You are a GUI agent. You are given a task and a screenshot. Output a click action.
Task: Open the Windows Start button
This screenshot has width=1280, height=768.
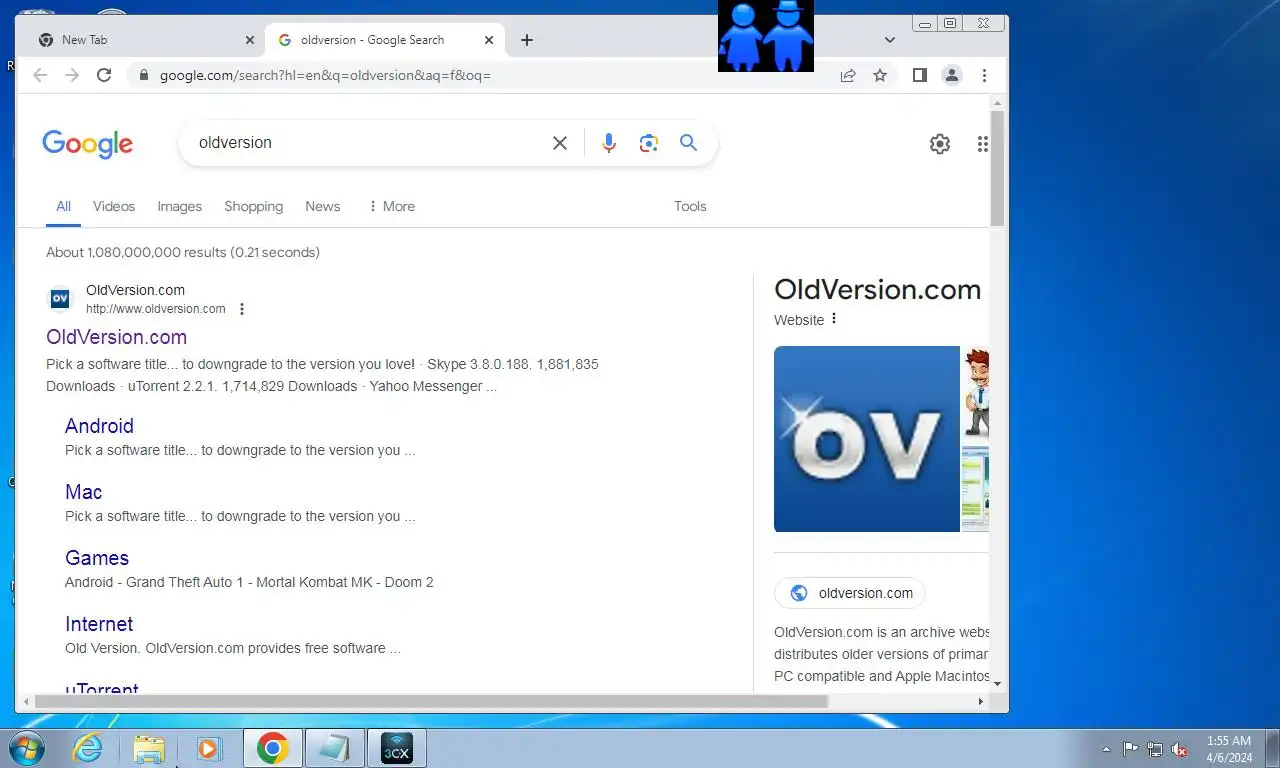coord(26,748)
